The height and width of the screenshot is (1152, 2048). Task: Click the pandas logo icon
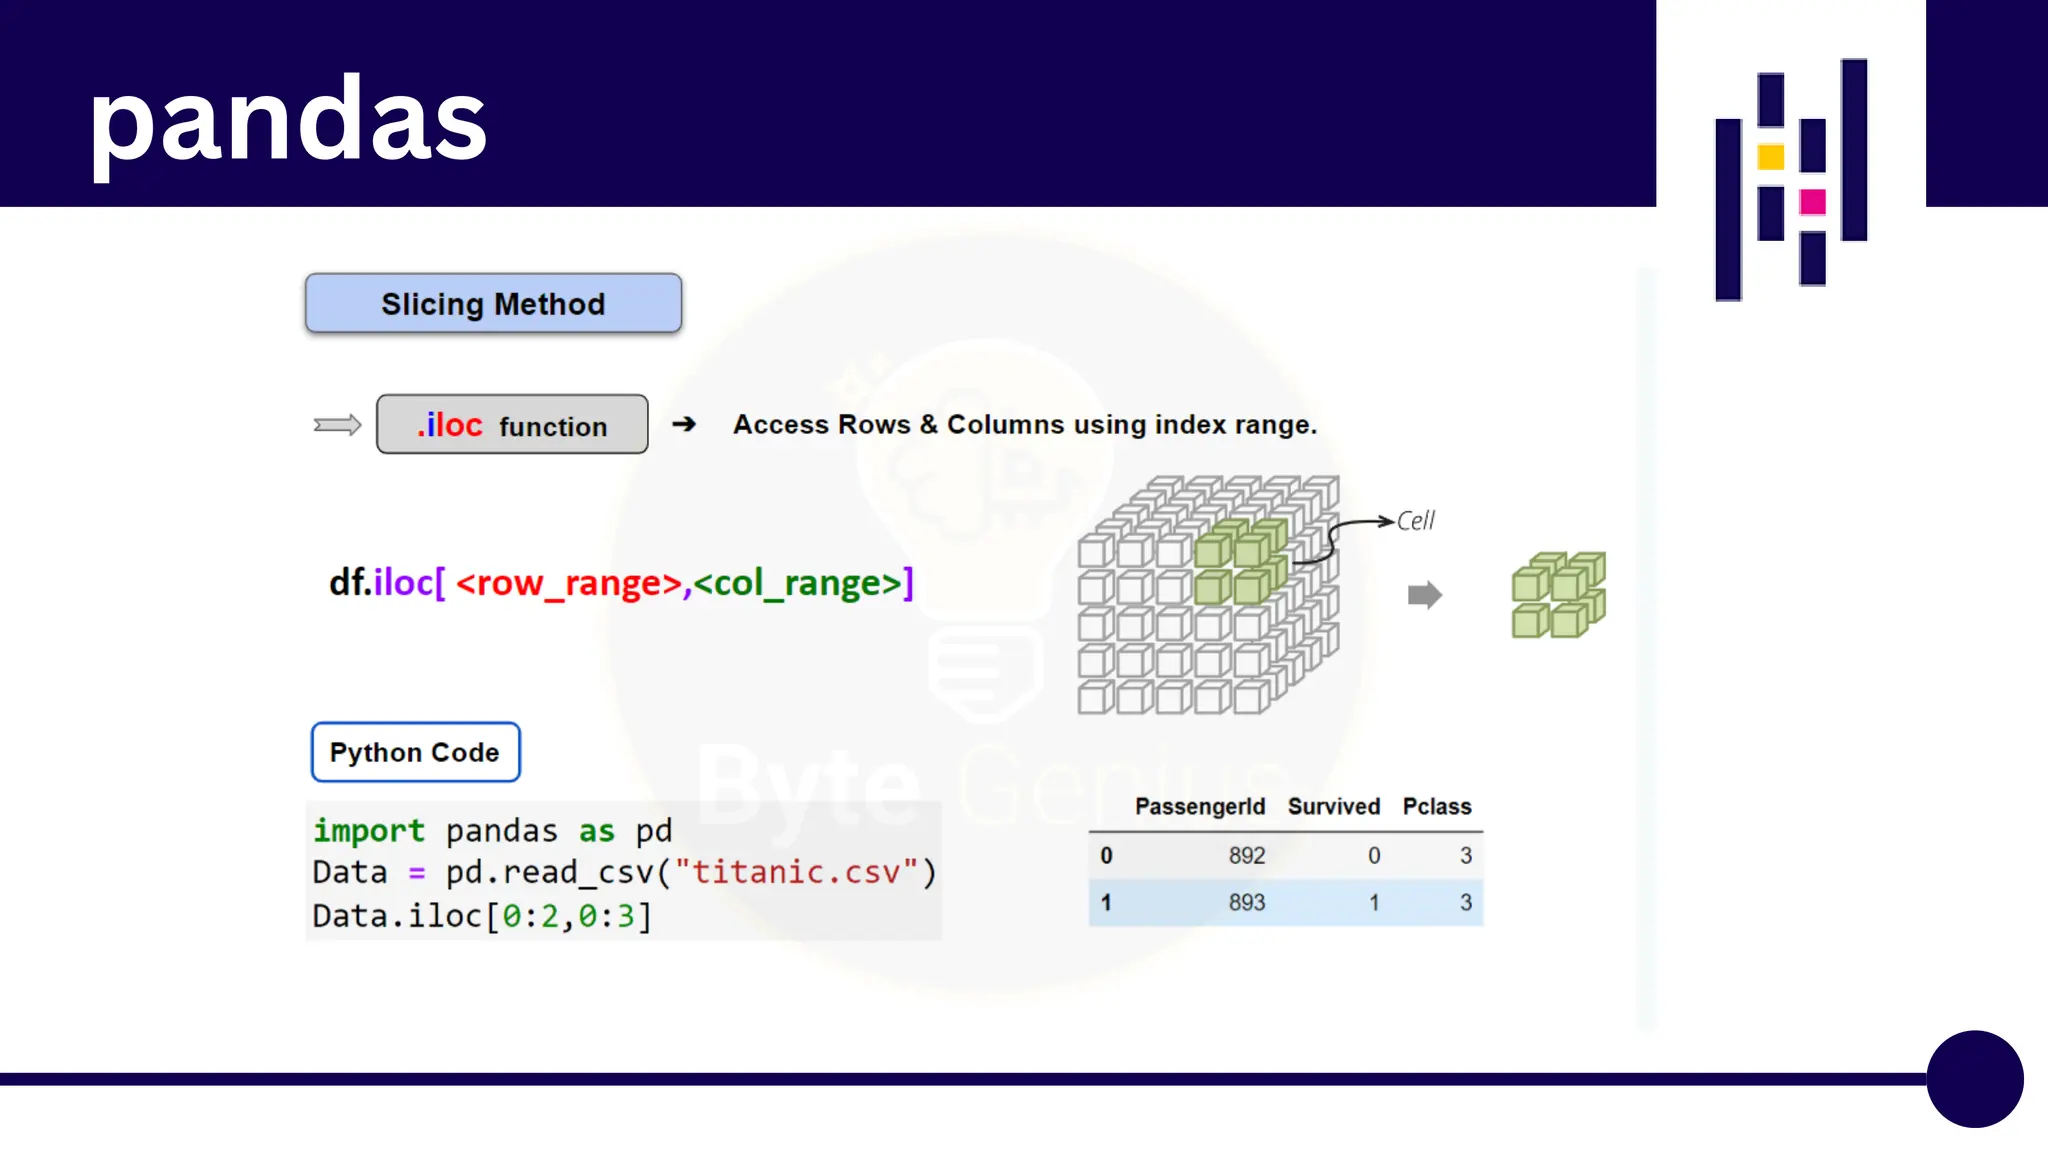click(x=1791, y=180)
